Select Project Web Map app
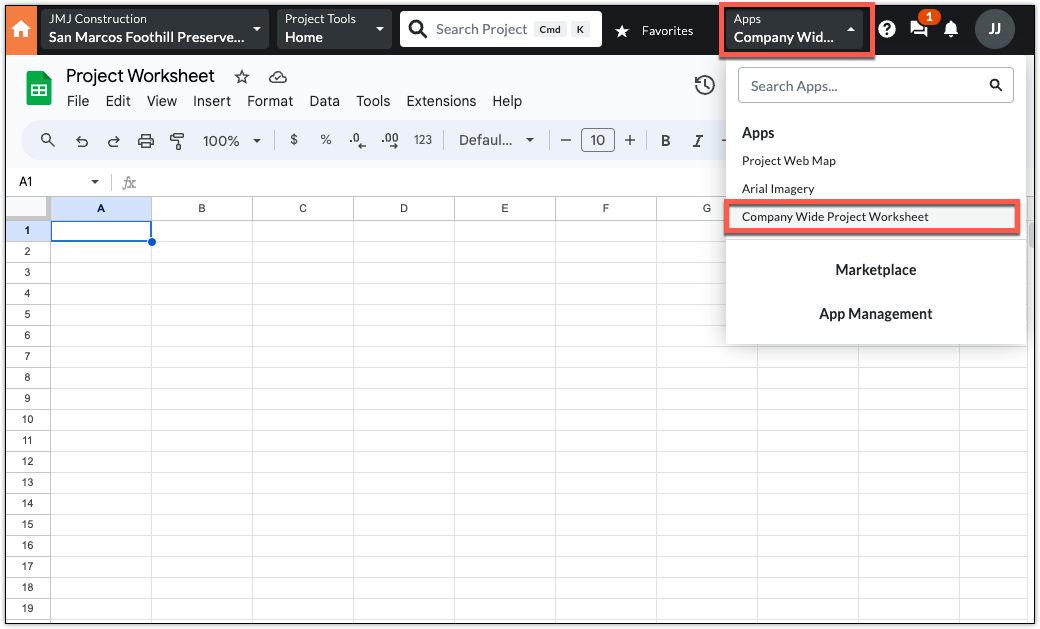Screen dimensions: 1040x629 click(x=789, y=161)
